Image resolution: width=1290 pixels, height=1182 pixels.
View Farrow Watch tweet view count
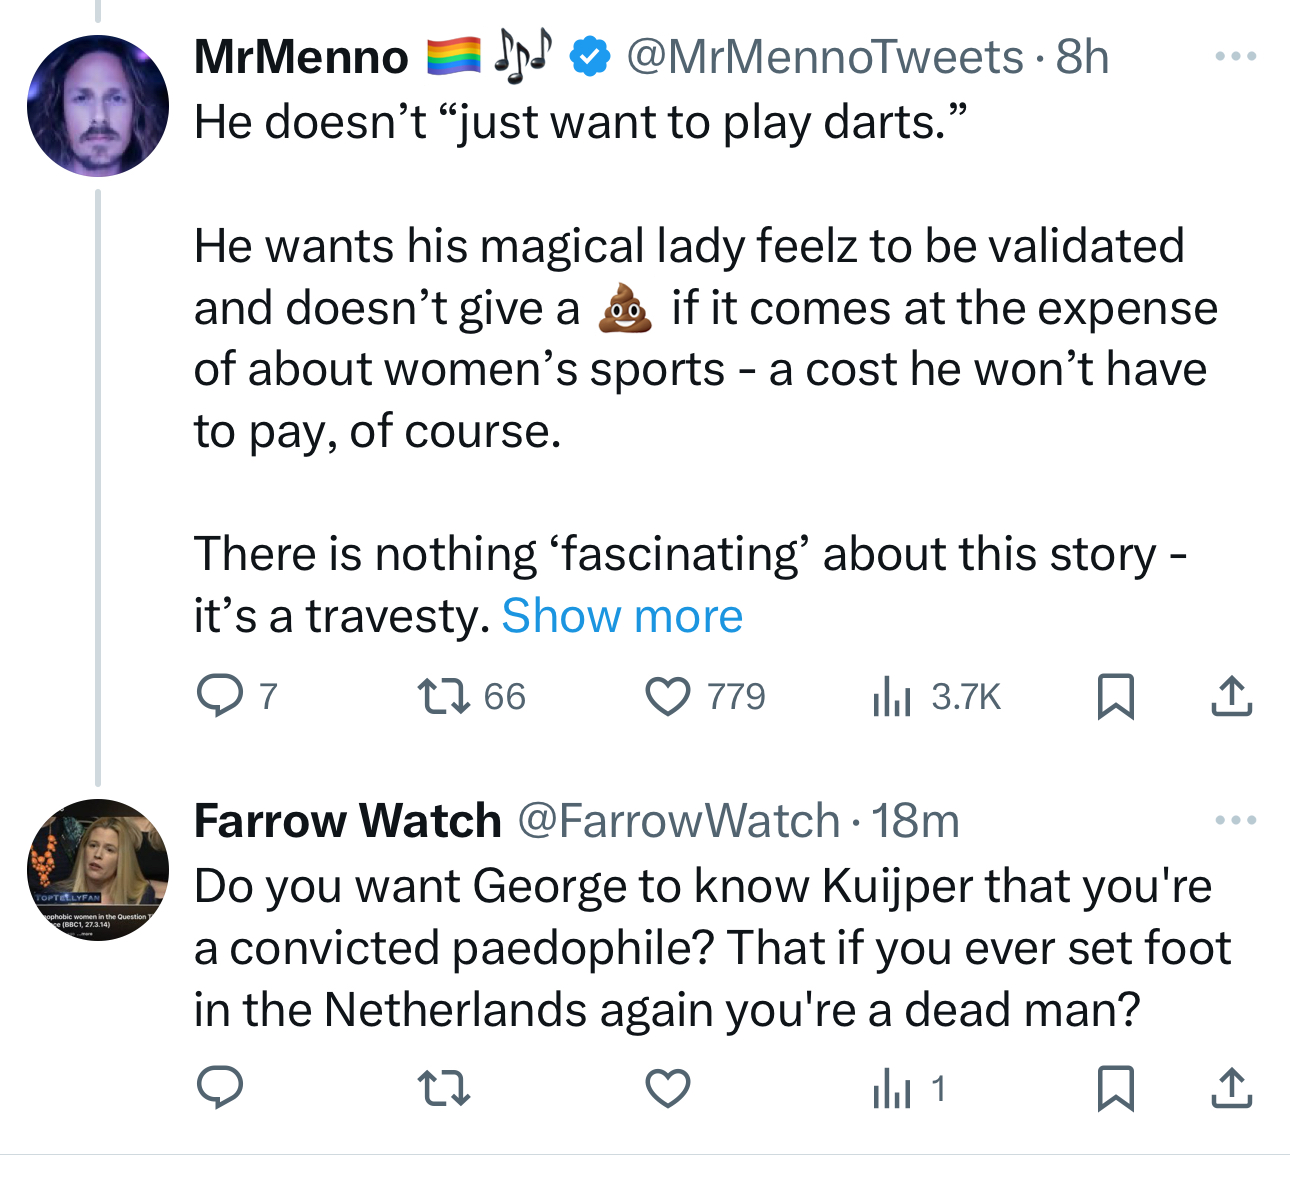pyautogui.click(x=892, y=1088)
